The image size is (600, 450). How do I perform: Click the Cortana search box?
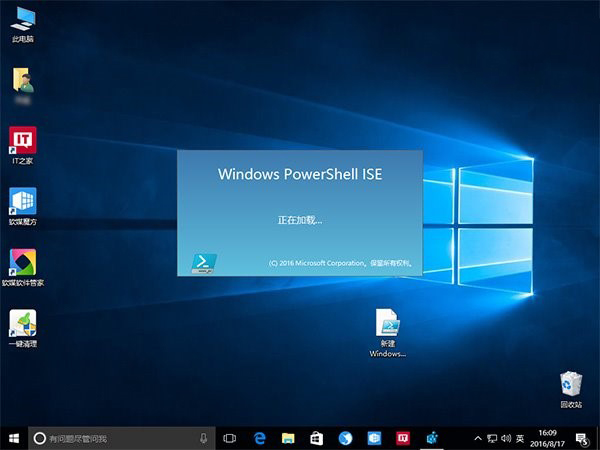(x=110, y=438)
